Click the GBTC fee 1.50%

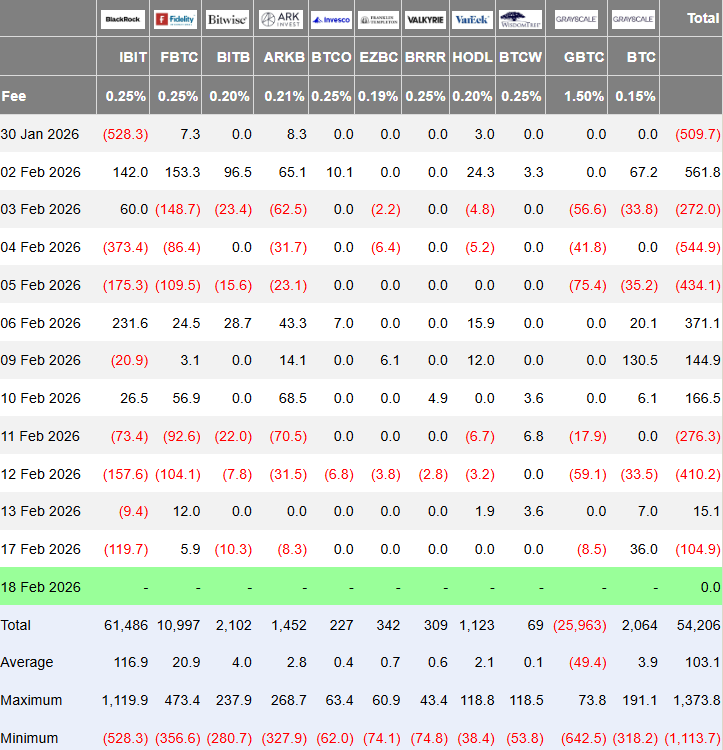coord(586,96)
